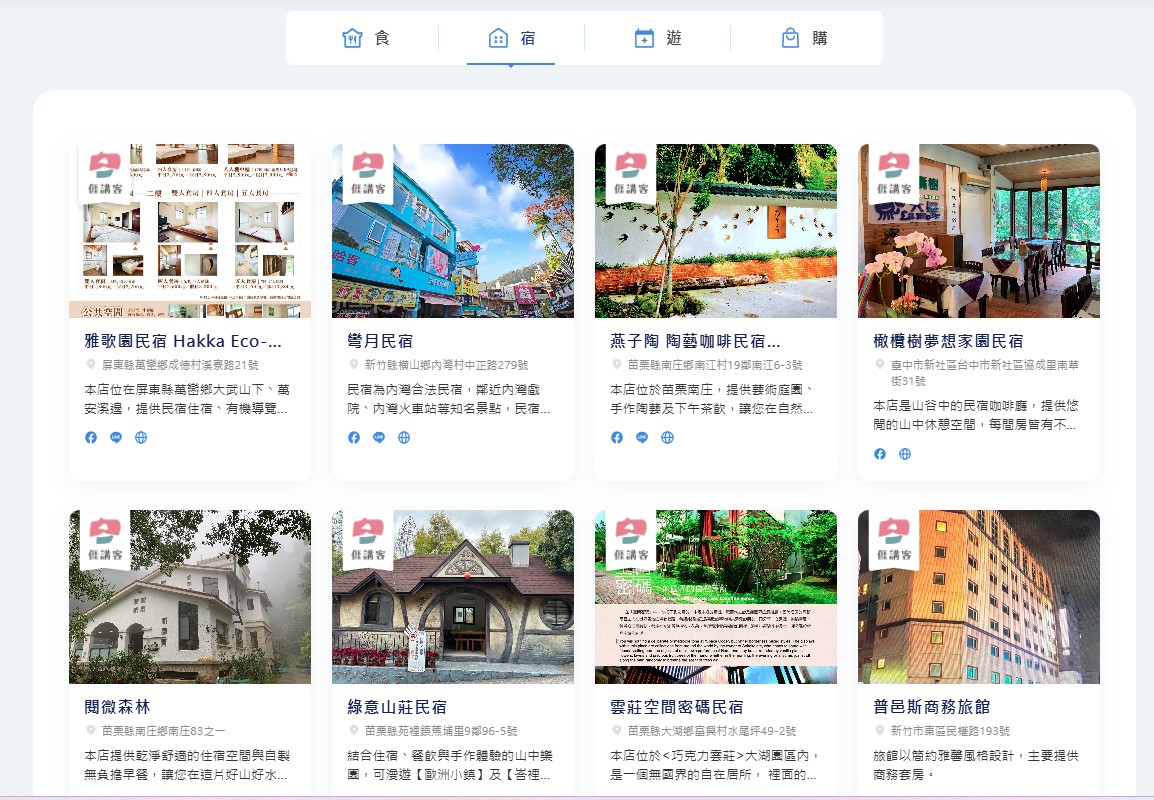
Task: Click 低調客 badge on 燕子陶 card
Action: 631,174
